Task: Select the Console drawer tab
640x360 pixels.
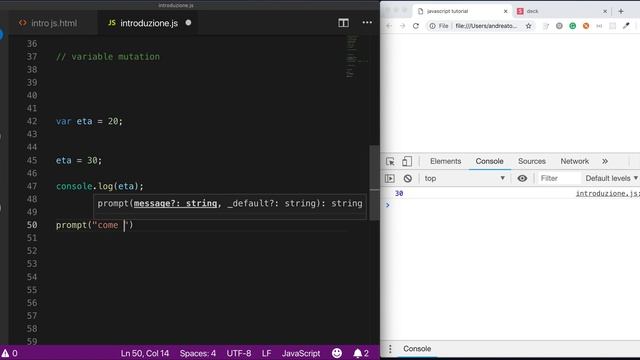Action: [417, 349]
